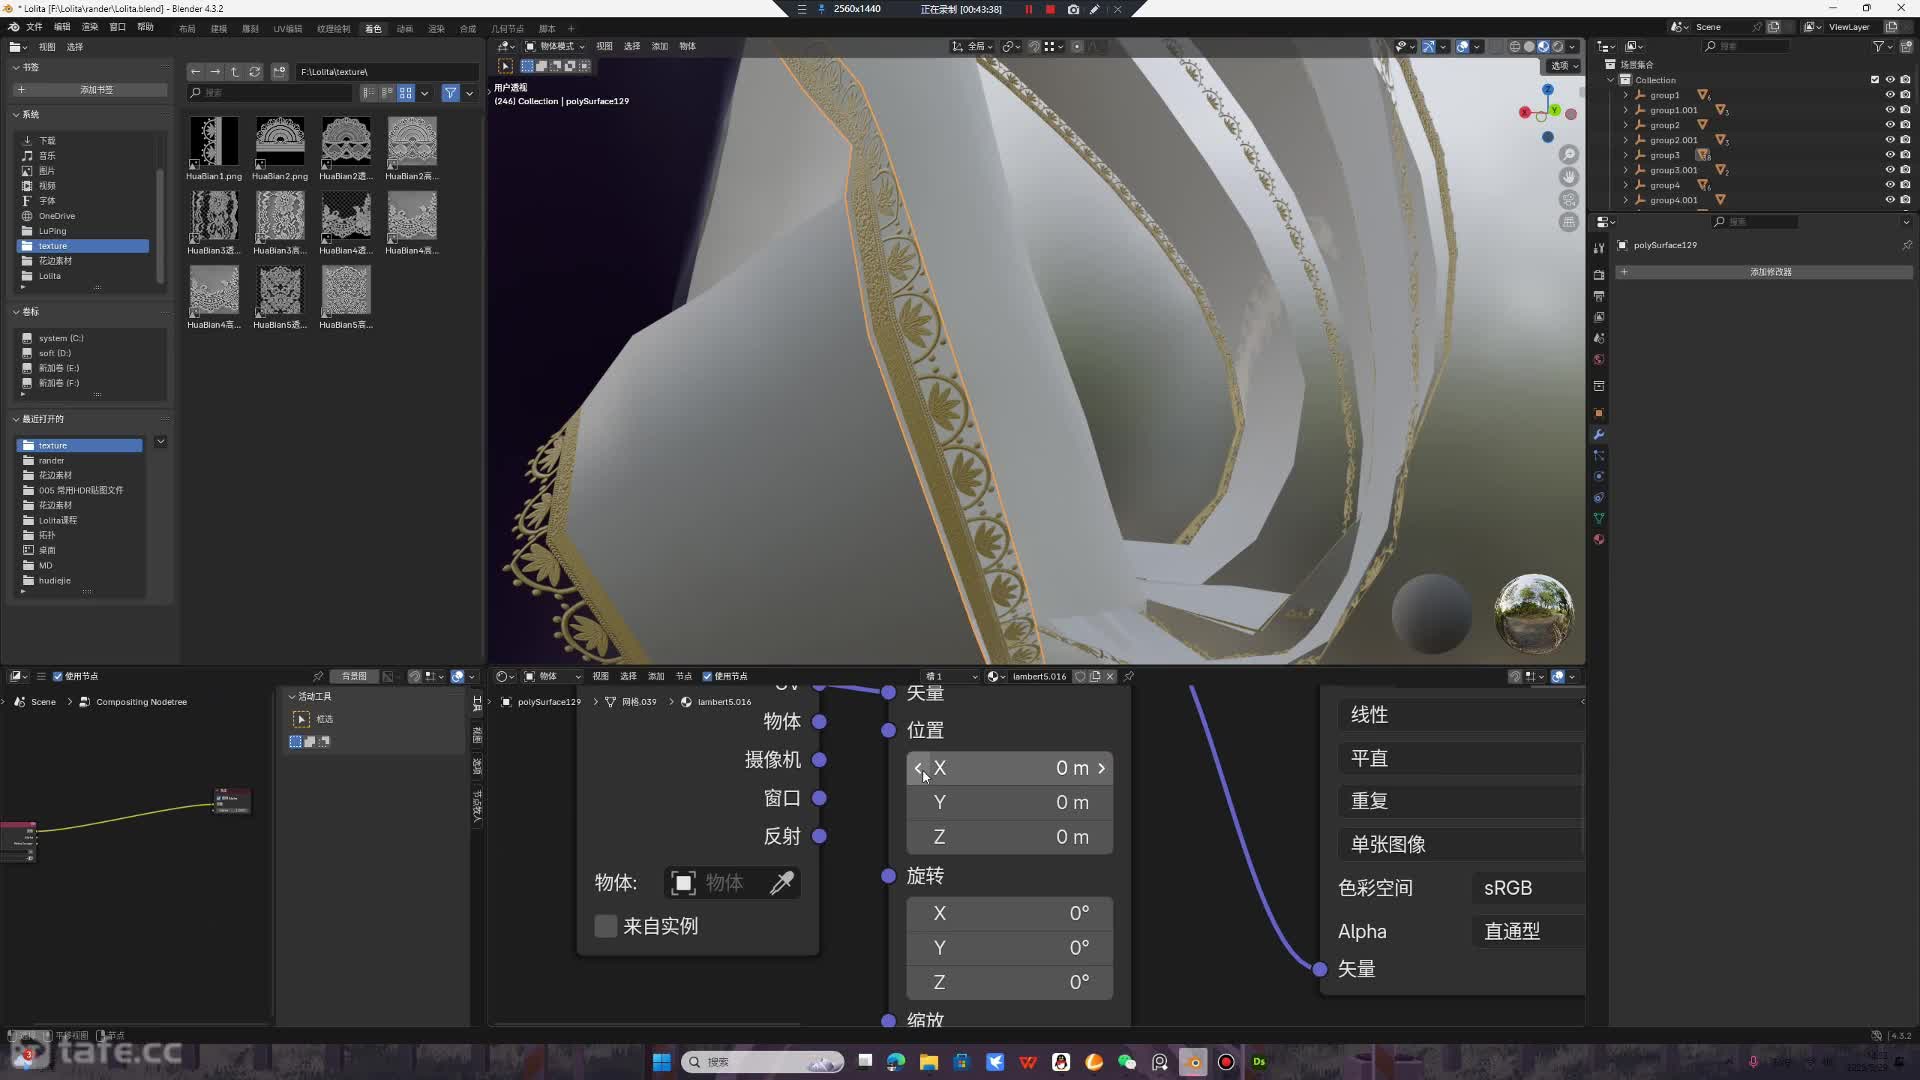Click 位置 Z value field
Image resolution: width=1920 pixels, height=1080 pixels.
(x=1010, y=837)
